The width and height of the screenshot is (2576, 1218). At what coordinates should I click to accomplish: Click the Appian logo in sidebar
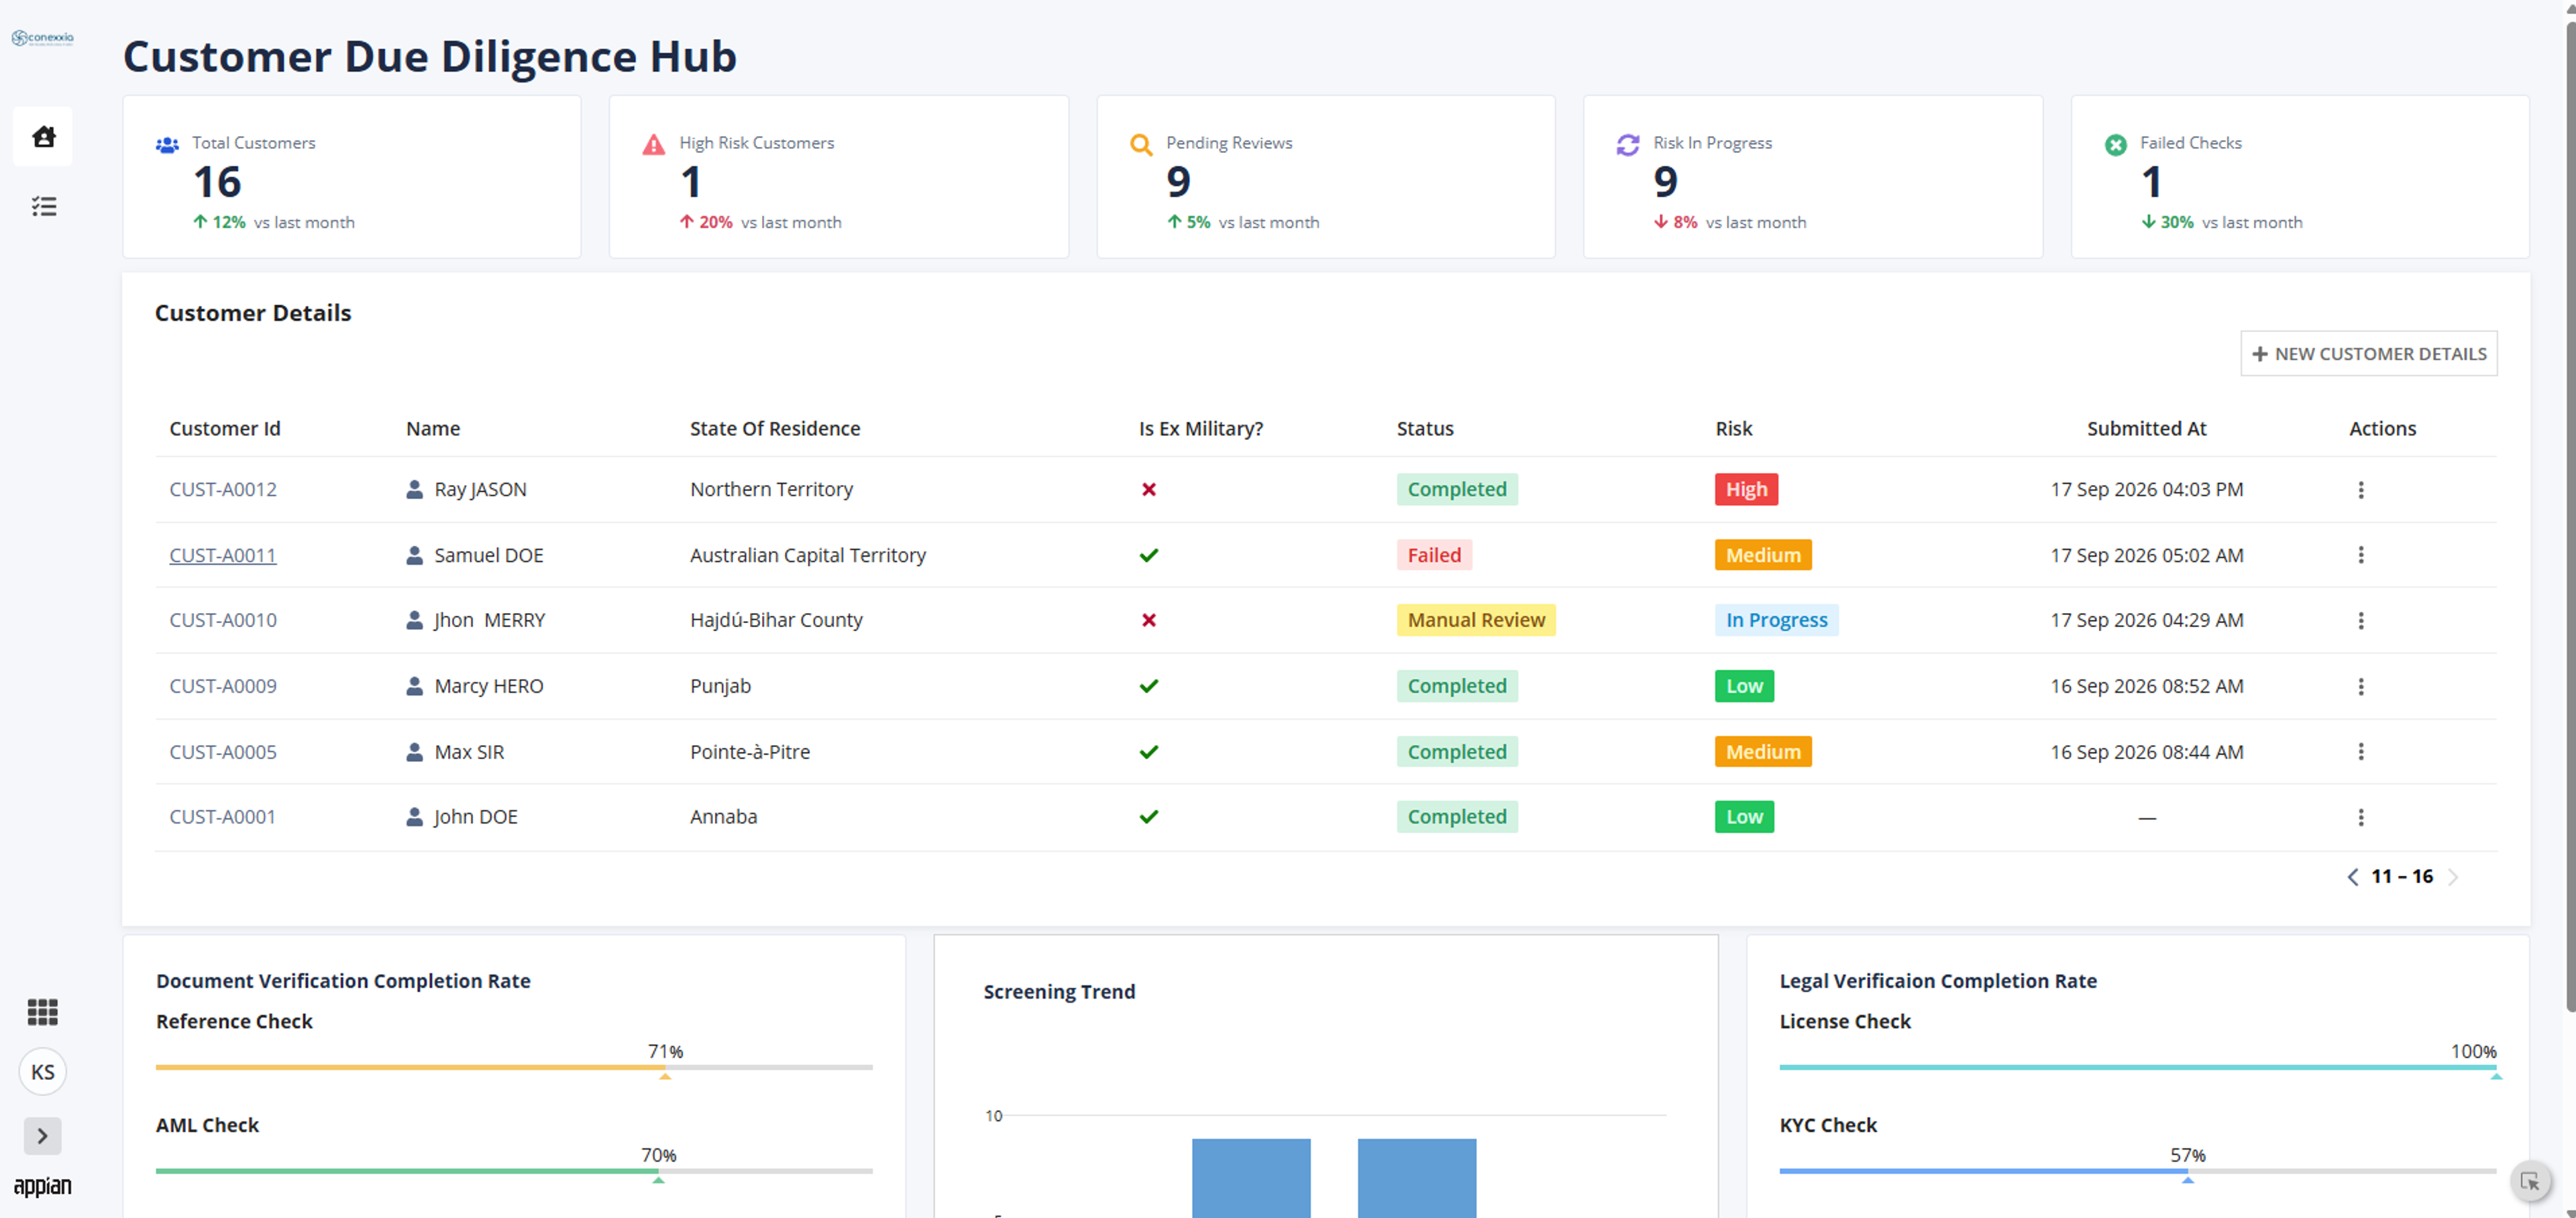click(42, 1186)
